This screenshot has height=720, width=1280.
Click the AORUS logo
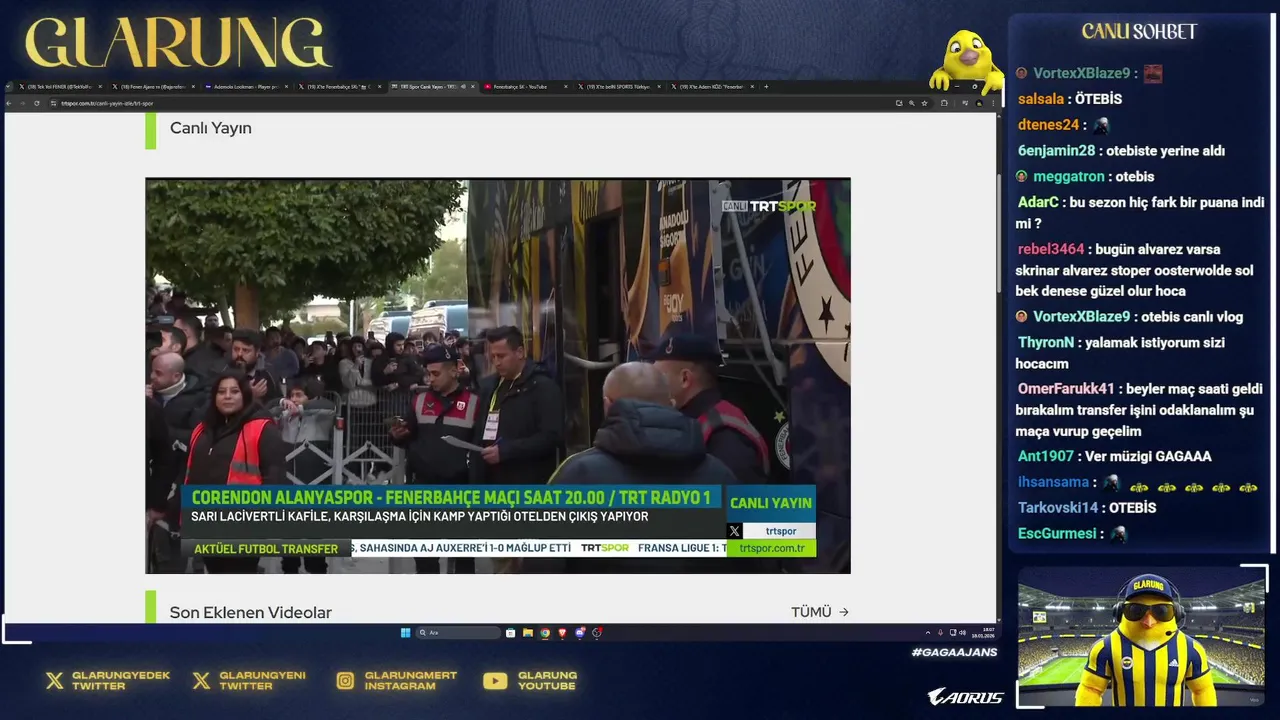[x=965, y=697]
